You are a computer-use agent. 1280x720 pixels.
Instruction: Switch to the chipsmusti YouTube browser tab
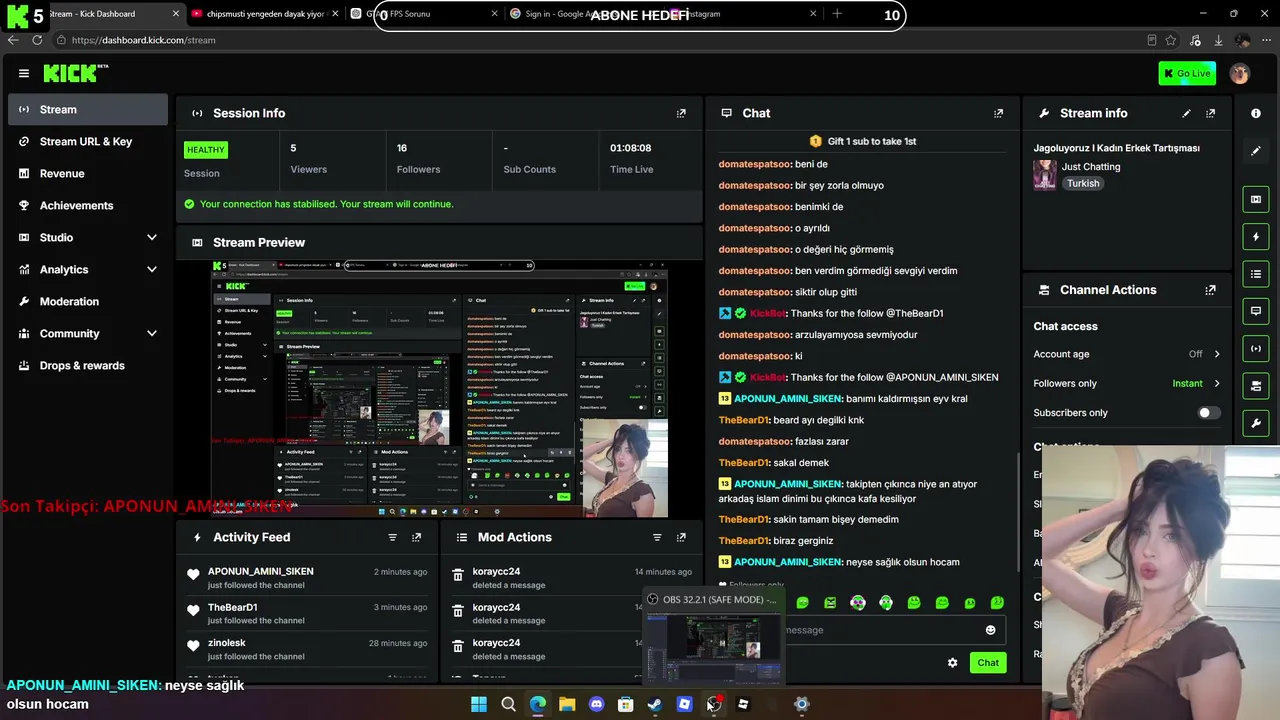263,14
